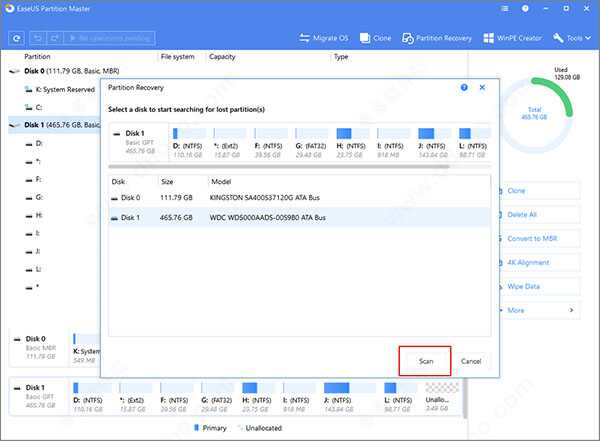Click Convert to MBR option
Screen dimensions: 600x441
(x=539, y=238)
